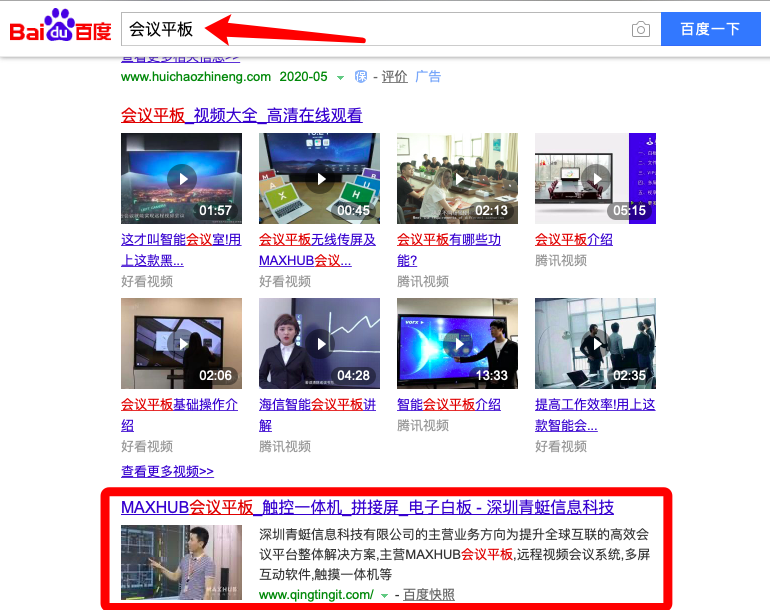Open 海信智能会议平板讲解 video link
The image size is (770, 610).
tap(317, 415)
